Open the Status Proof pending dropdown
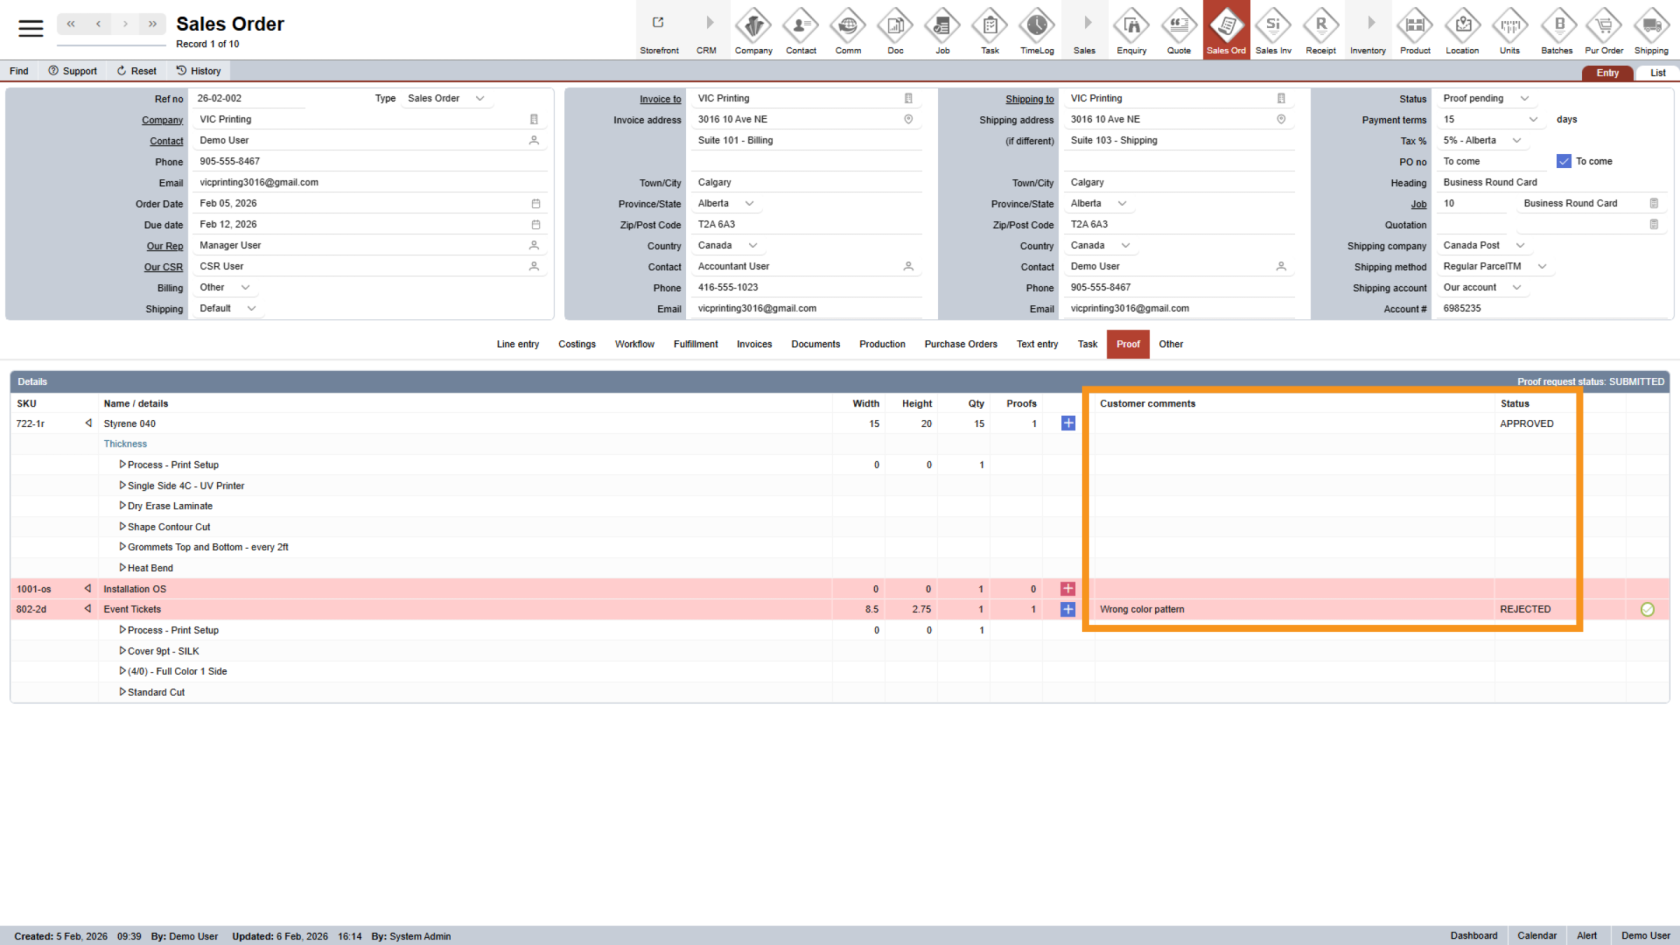1680x945 pixels. click(1524, 99)
